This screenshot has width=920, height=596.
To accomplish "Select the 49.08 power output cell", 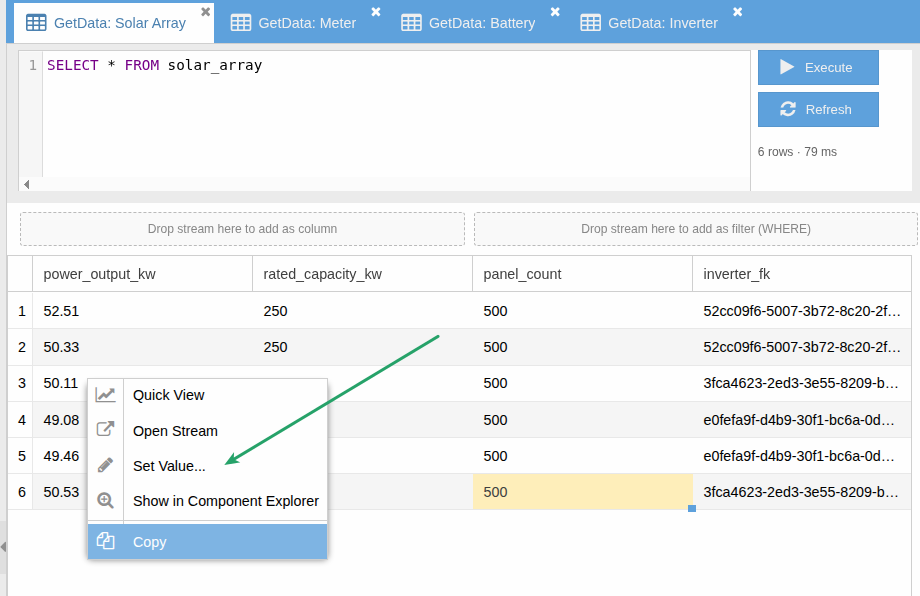I will click(x=60, y=420).
